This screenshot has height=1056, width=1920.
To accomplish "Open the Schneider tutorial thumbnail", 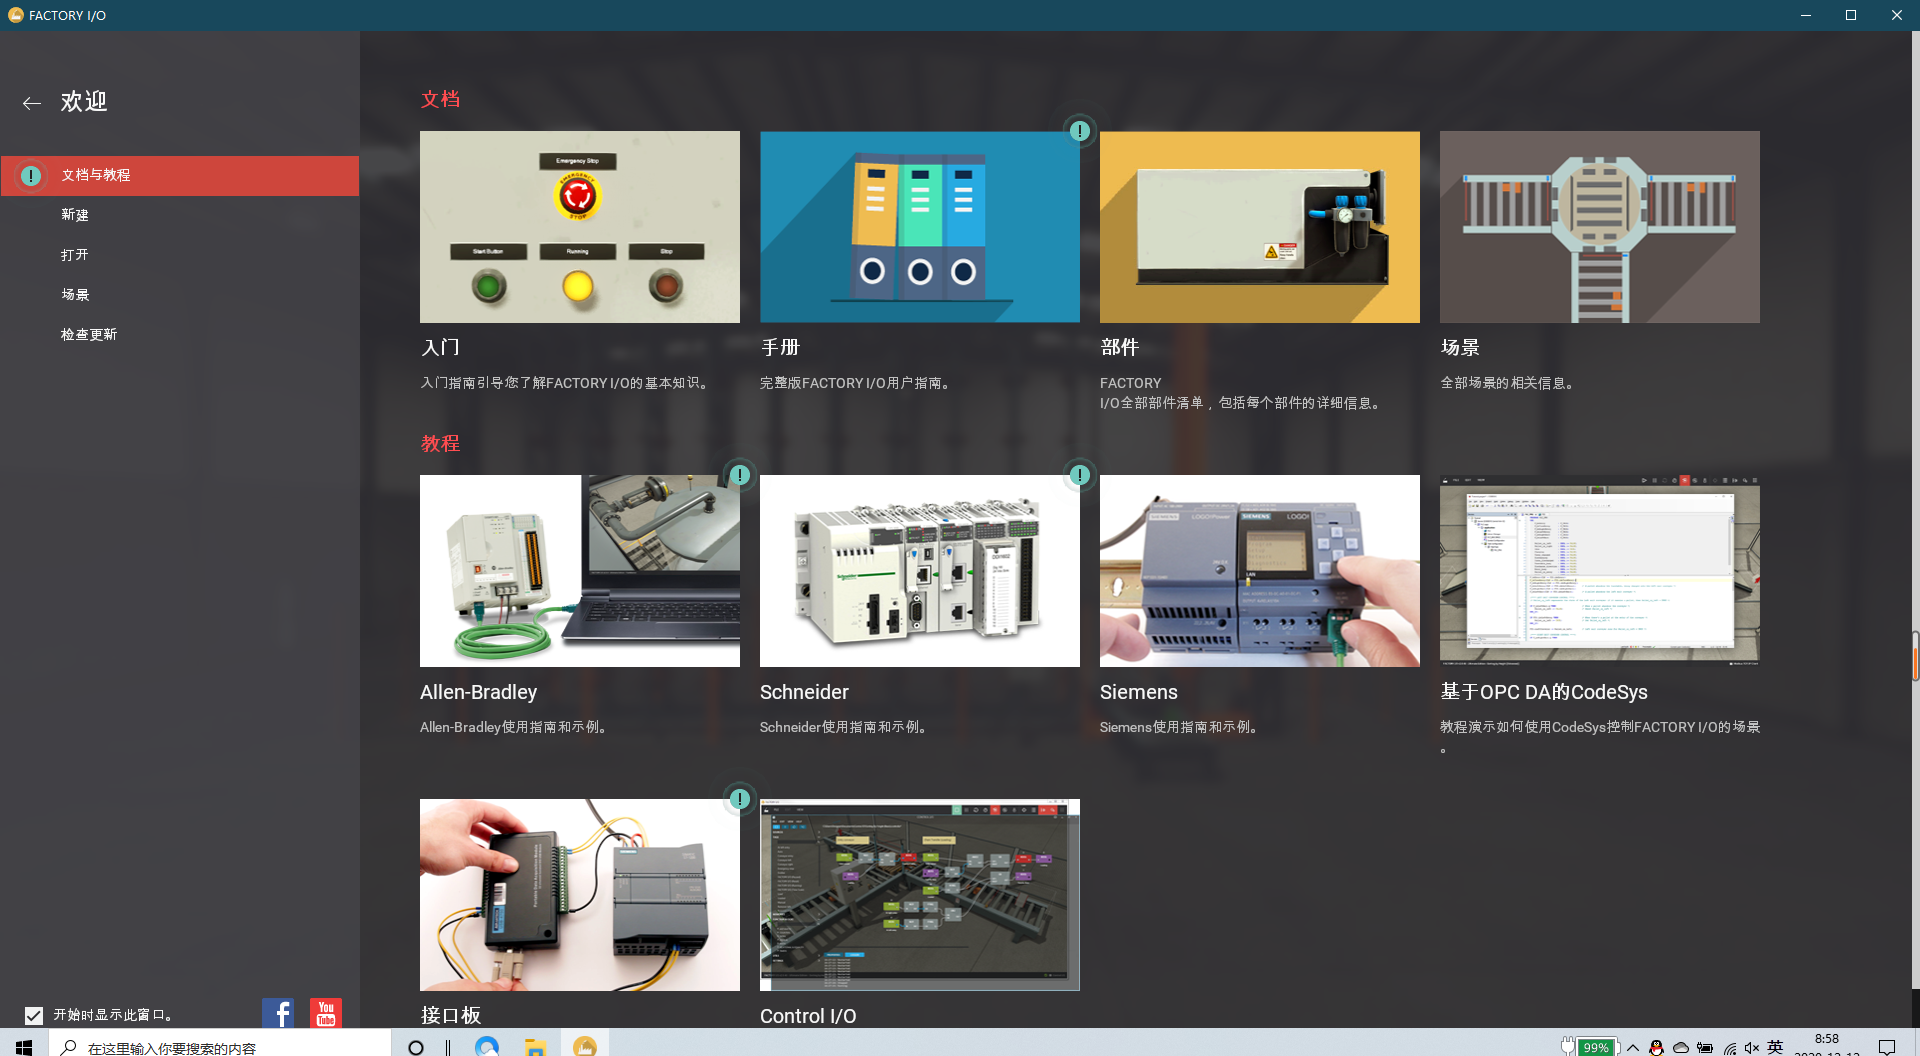I will (920, 571).
